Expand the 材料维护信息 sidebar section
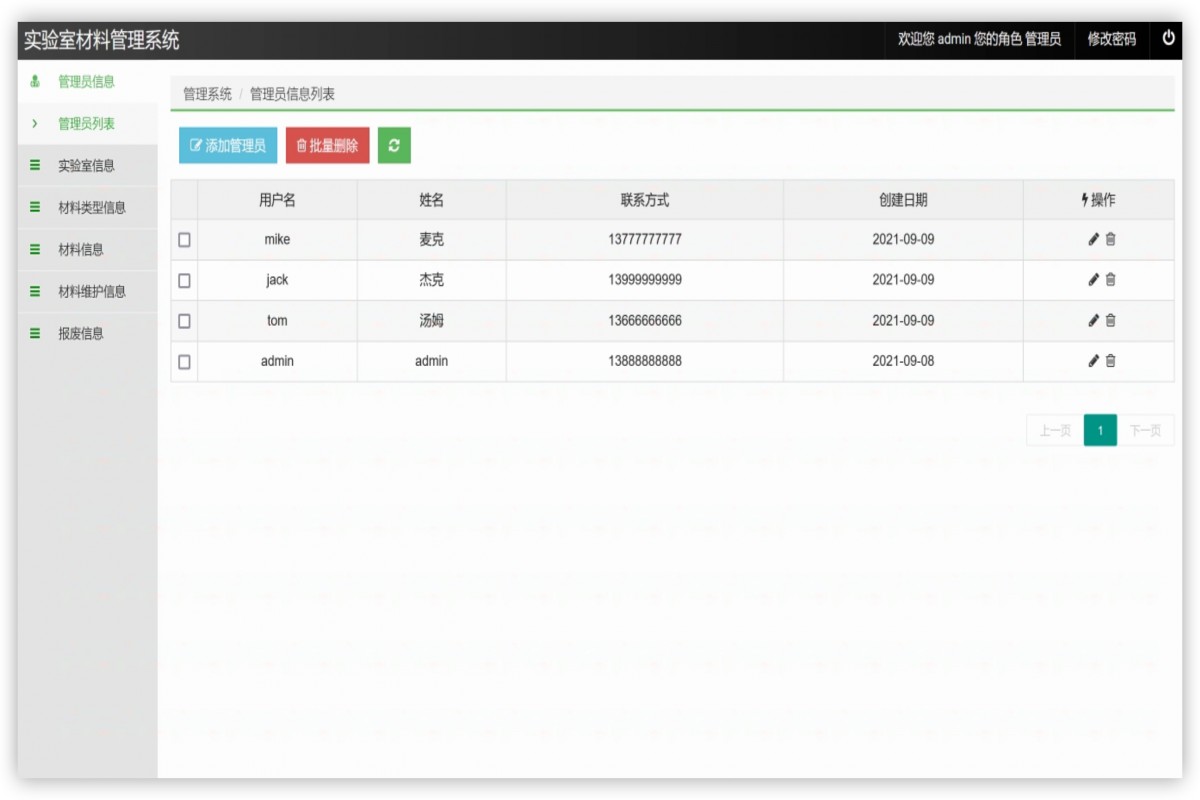Screen dimensions: 1200x800 point(92,292)
